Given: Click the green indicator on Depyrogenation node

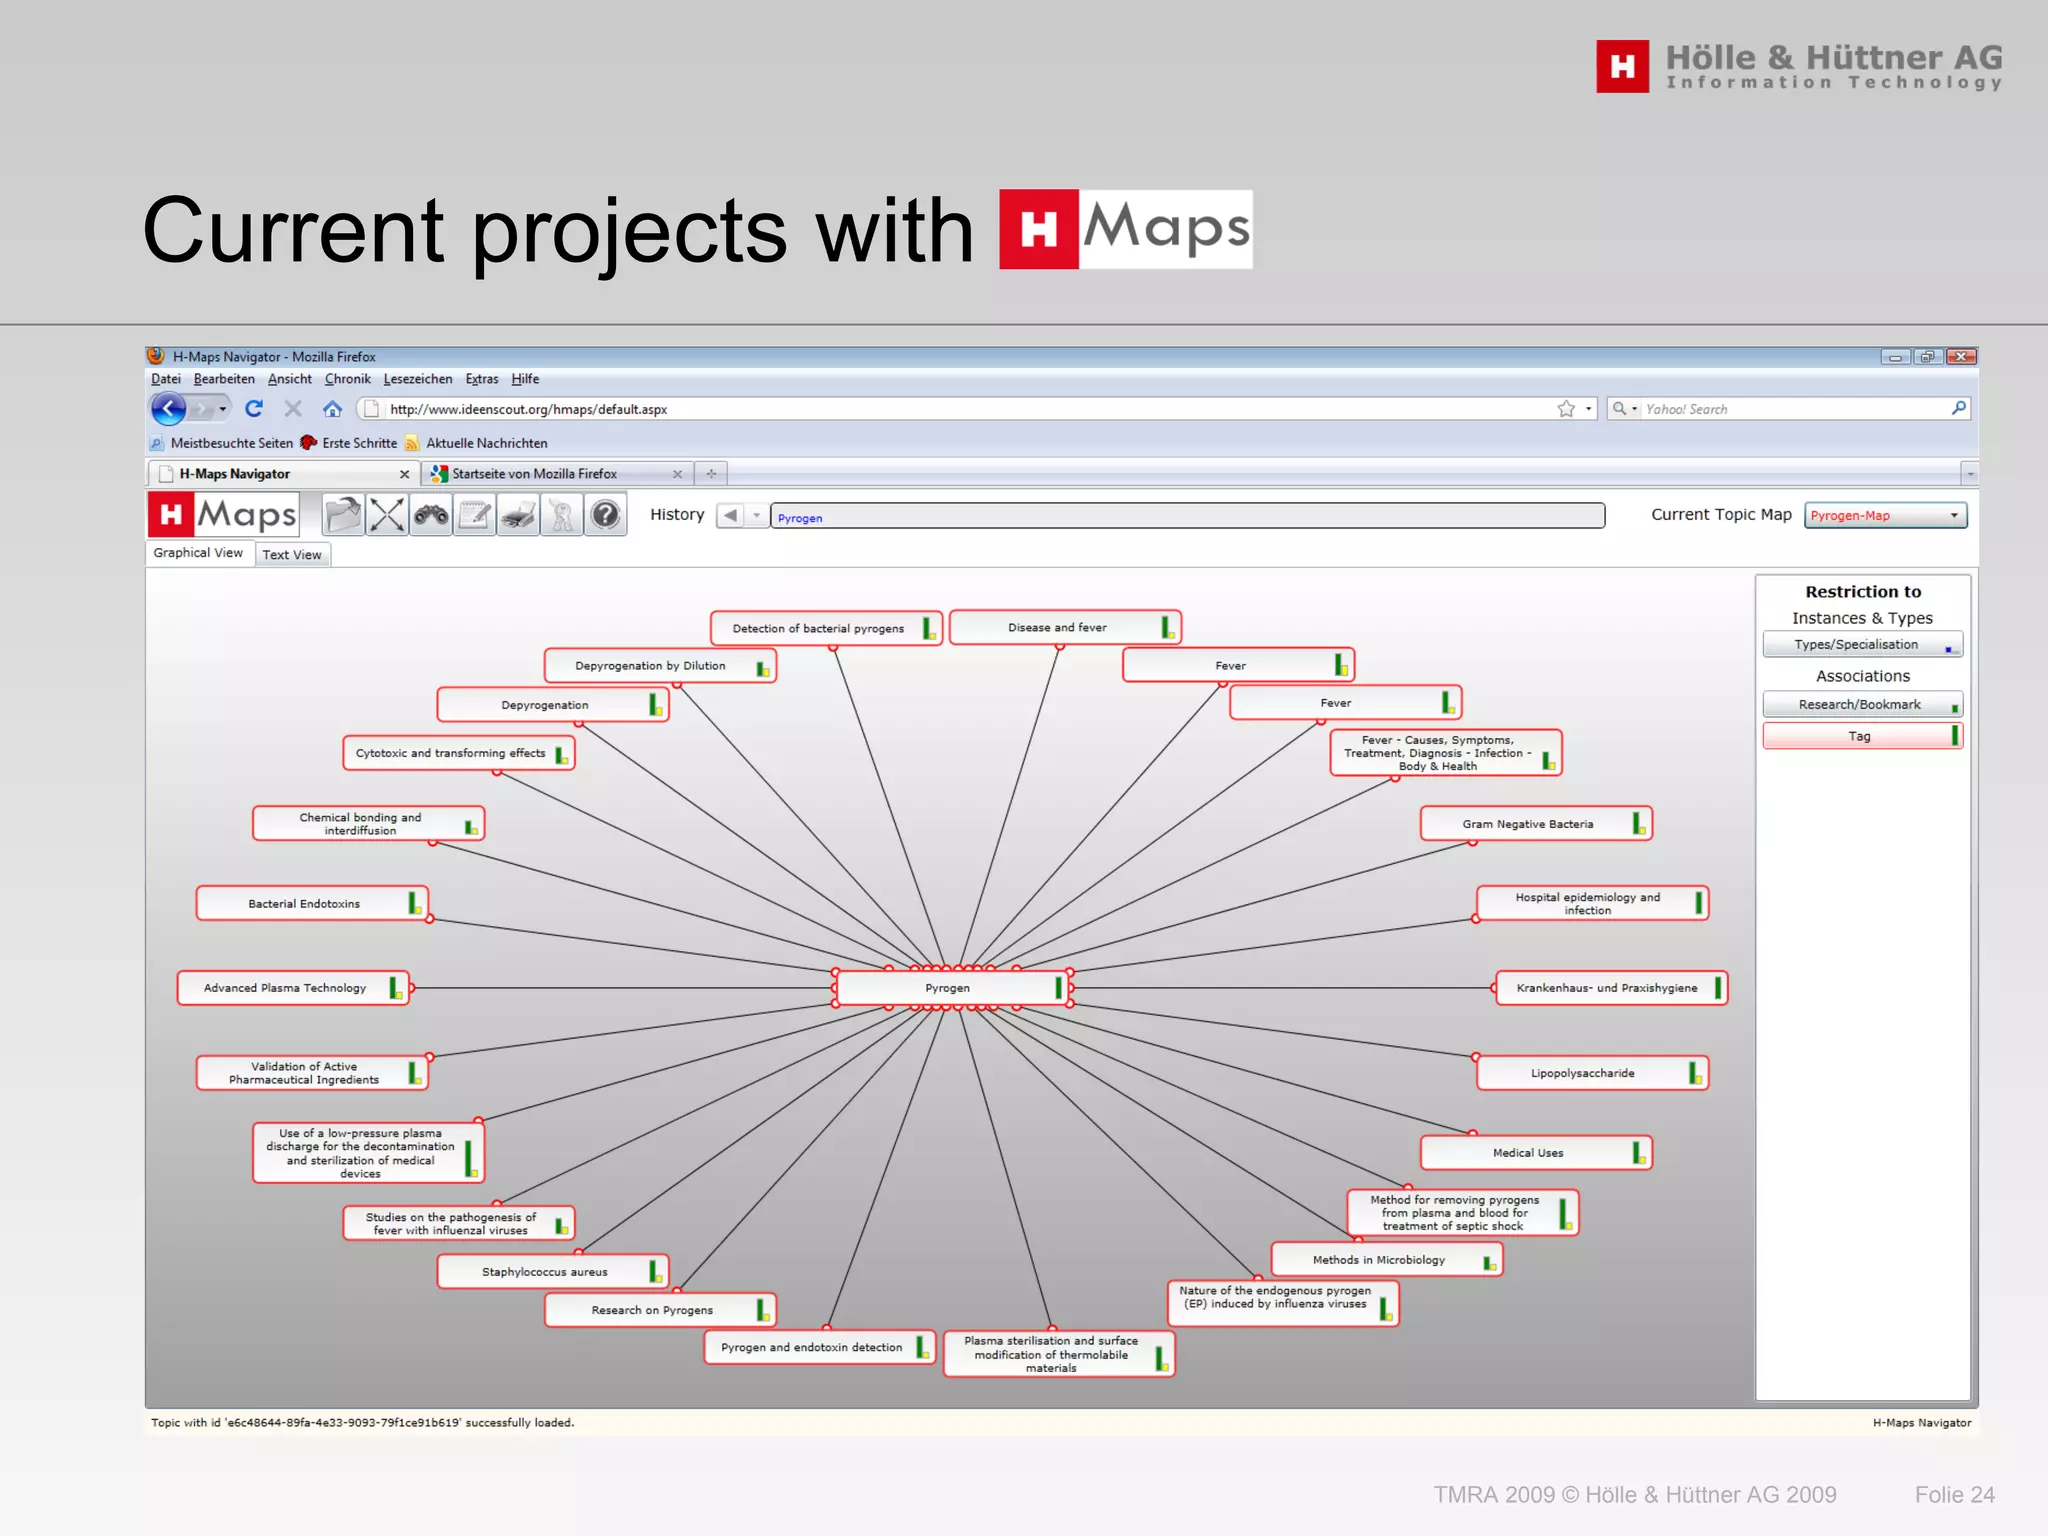Looking at the screenshot, I should [x=655, y=705].
